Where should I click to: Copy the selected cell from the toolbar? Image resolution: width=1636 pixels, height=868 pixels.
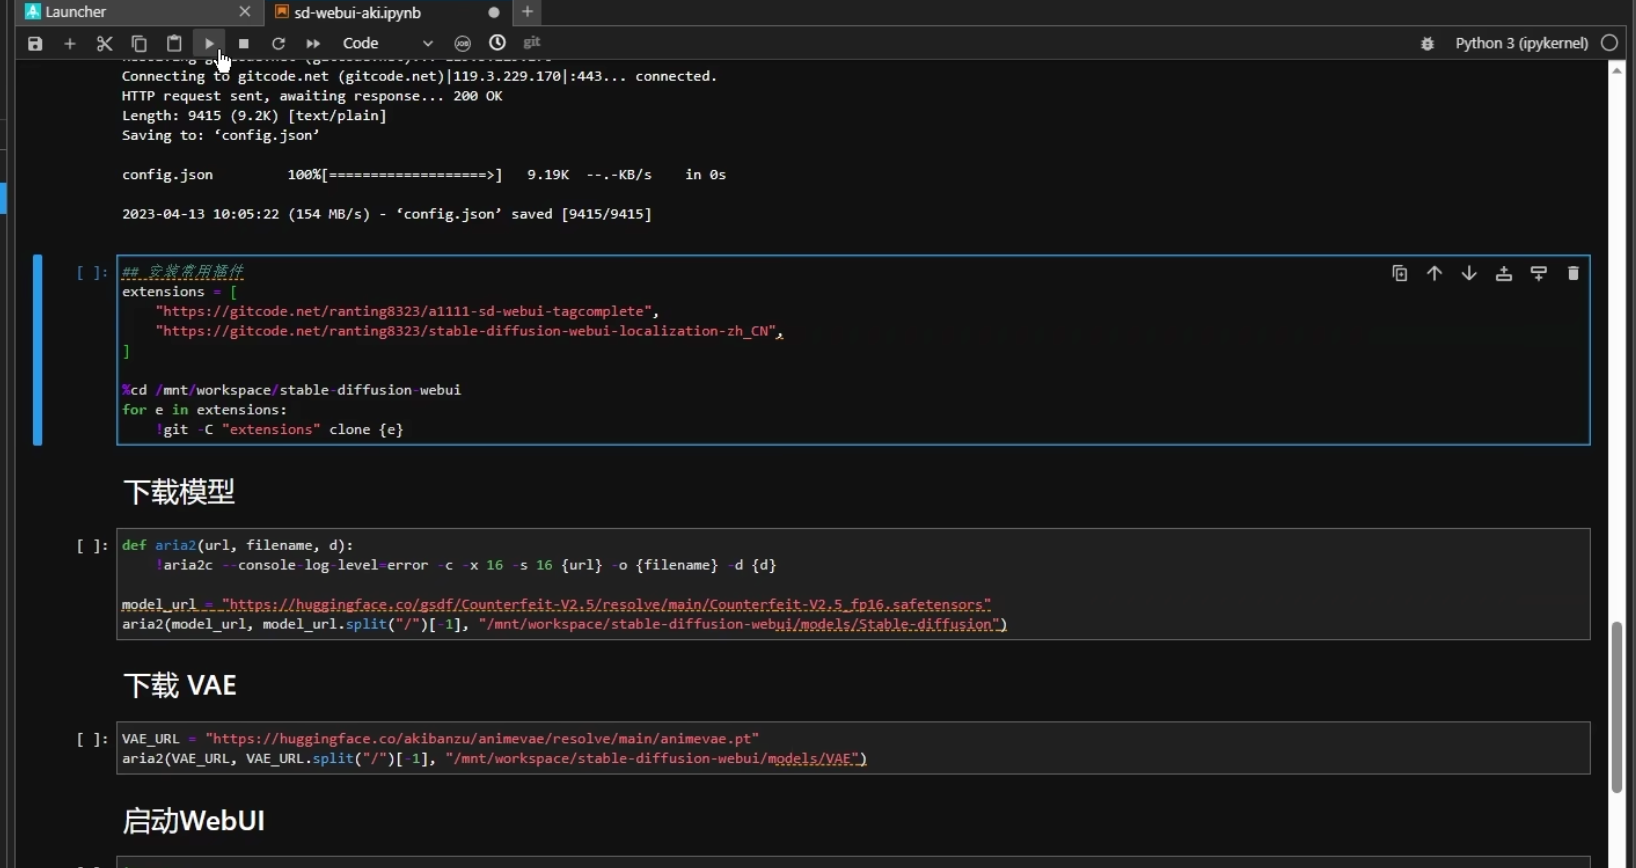[x=139, y=44]
